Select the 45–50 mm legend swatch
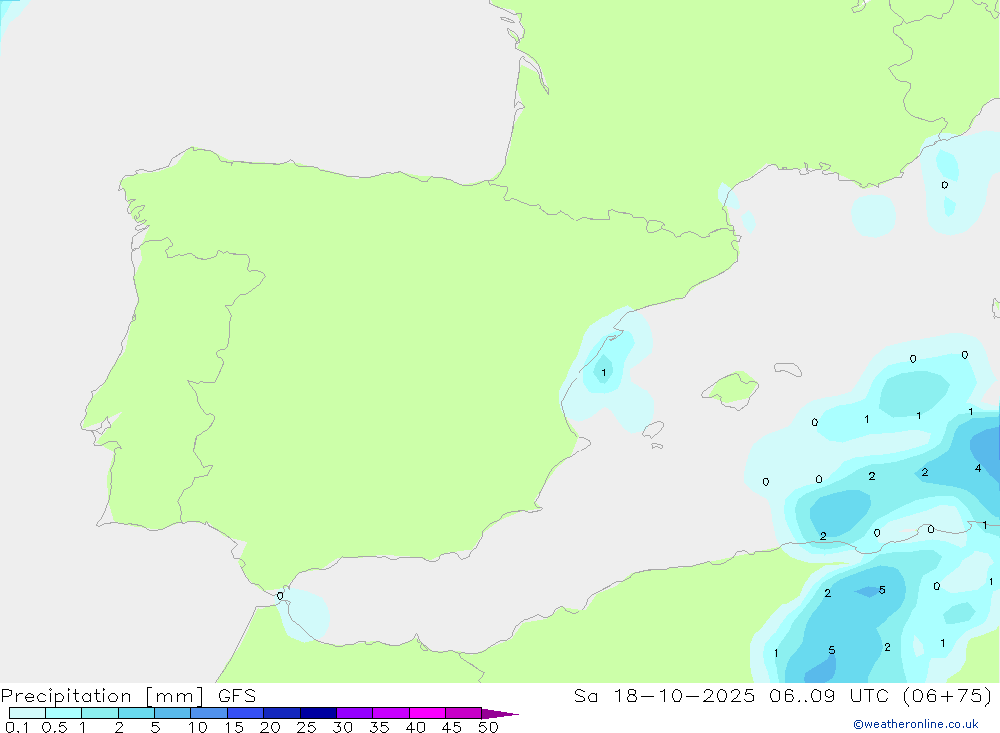The height and width of the screenshot is (733, 1000). pos(463,713)
